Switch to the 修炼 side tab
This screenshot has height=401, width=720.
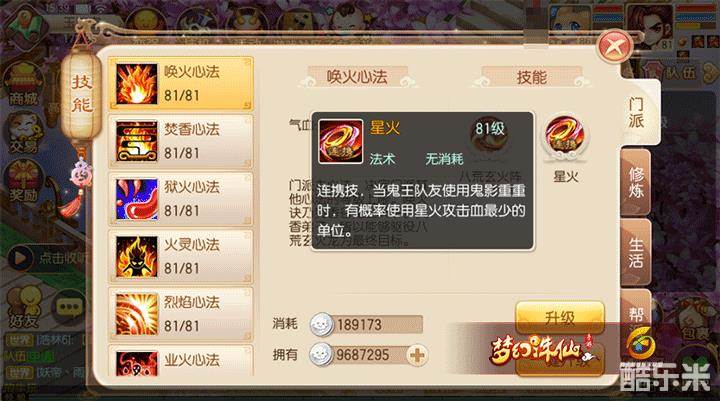click(636, 182)
